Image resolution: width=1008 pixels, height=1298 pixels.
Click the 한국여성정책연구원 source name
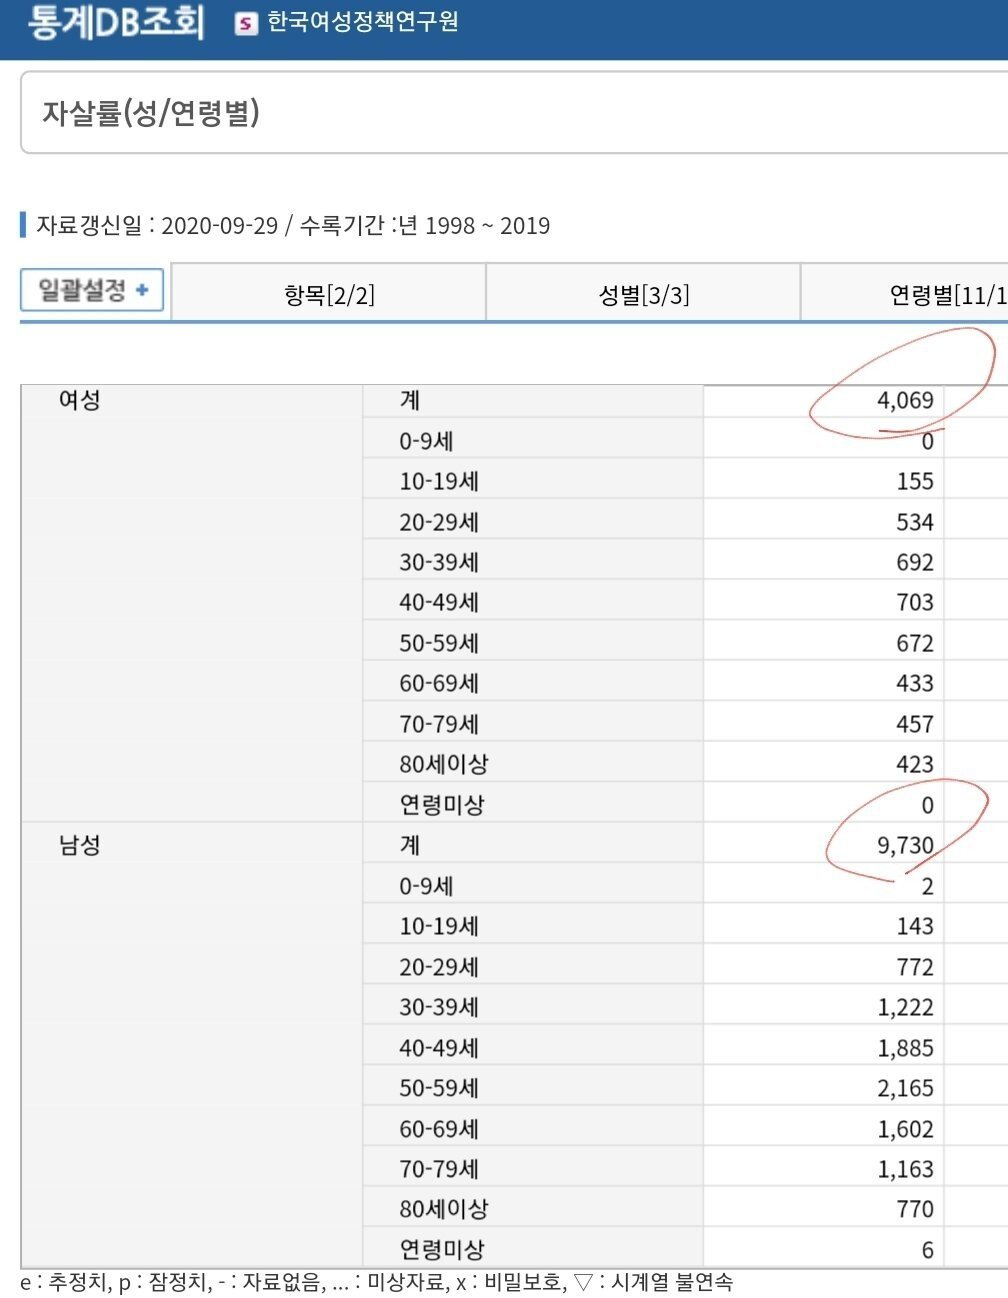coord(362,22)
